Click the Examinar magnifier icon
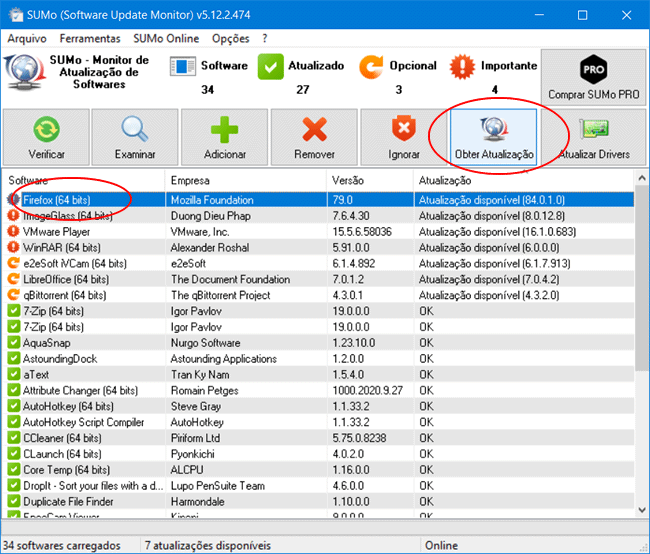Viewport: 650px width, 554px height. (x=135, y=129)
